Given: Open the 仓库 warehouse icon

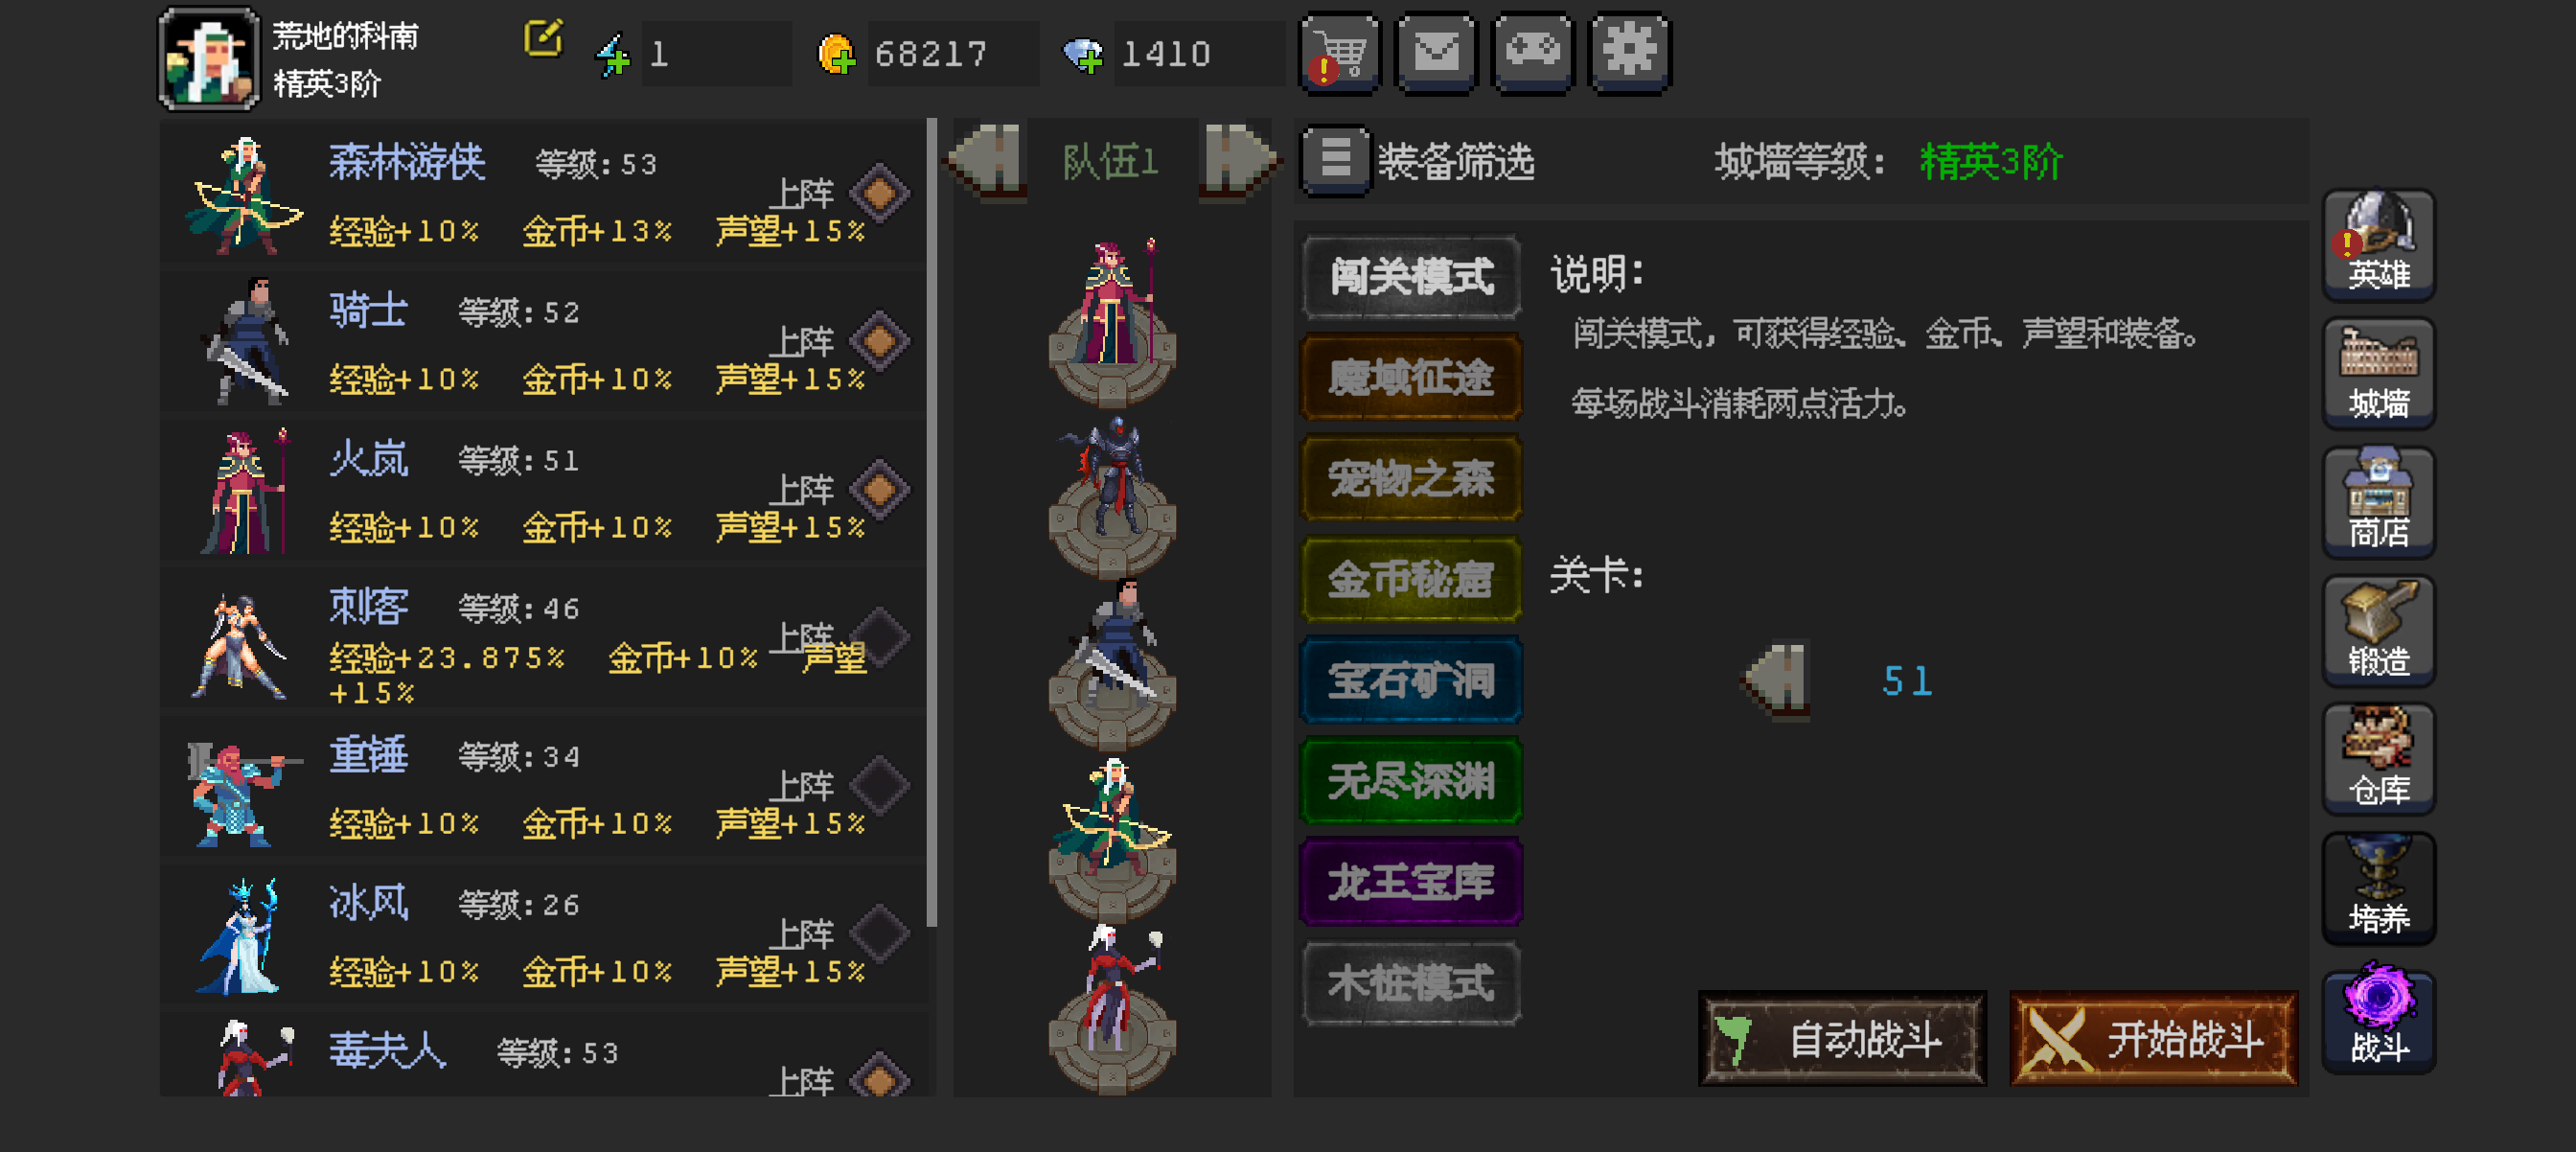Looking at the screenshot, I should 2378,760.
